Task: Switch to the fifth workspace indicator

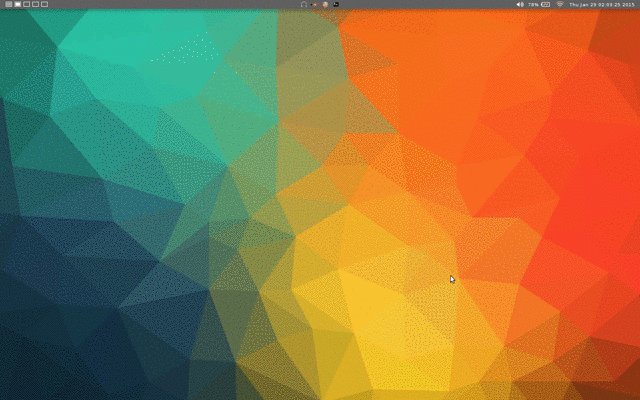Action: 44,4
